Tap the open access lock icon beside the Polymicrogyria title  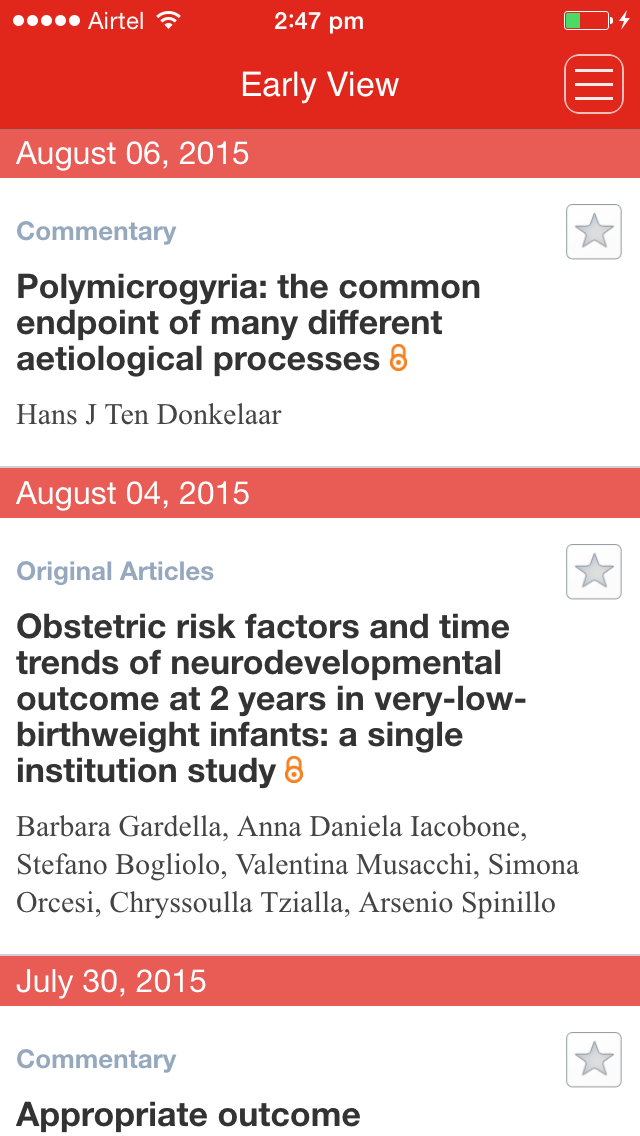[399, 359]
